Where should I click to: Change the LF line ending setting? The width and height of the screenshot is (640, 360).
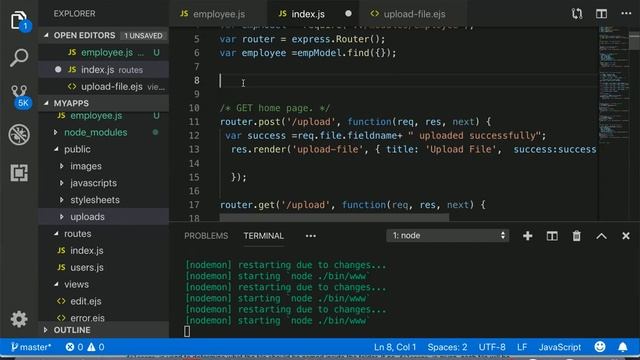tap(522, 347)
